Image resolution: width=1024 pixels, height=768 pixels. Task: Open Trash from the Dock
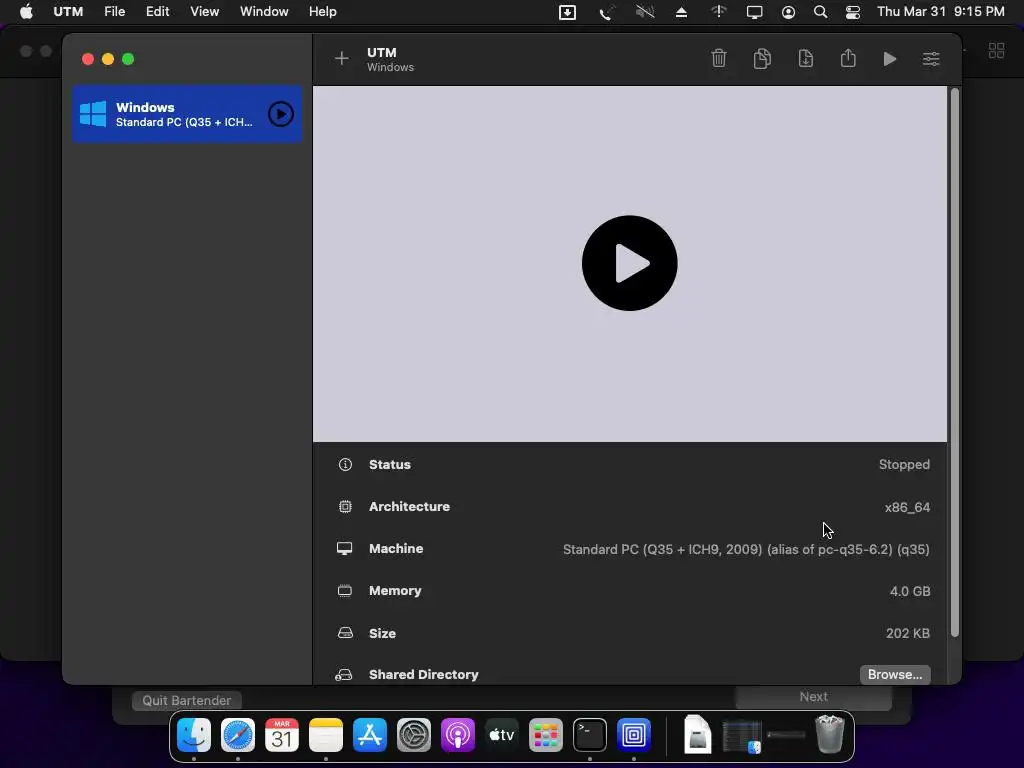[x=830, y=734]
